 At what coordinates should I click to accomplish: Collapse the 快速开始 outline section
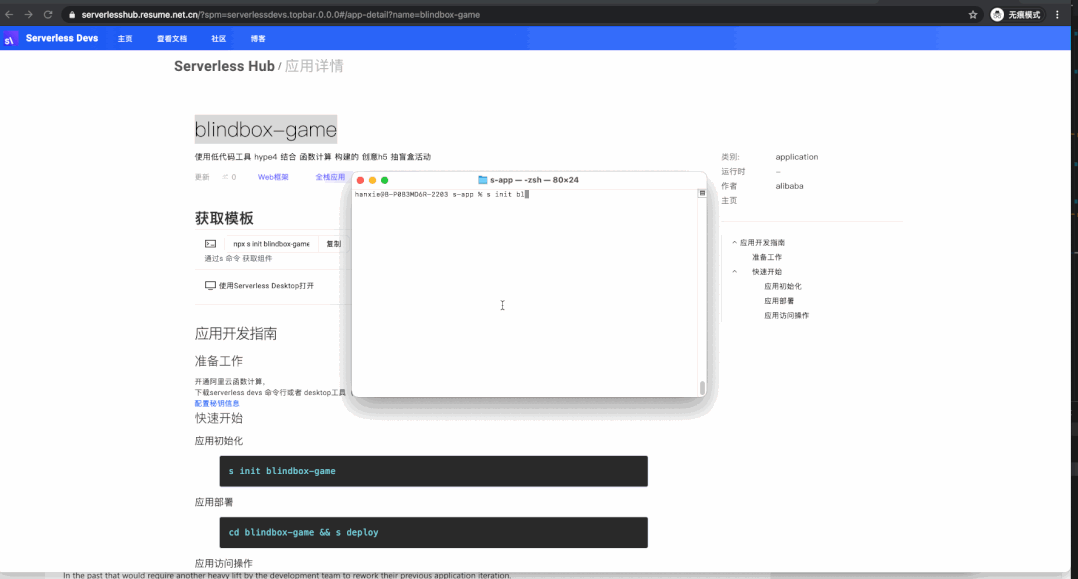click(x=734, y=272)
